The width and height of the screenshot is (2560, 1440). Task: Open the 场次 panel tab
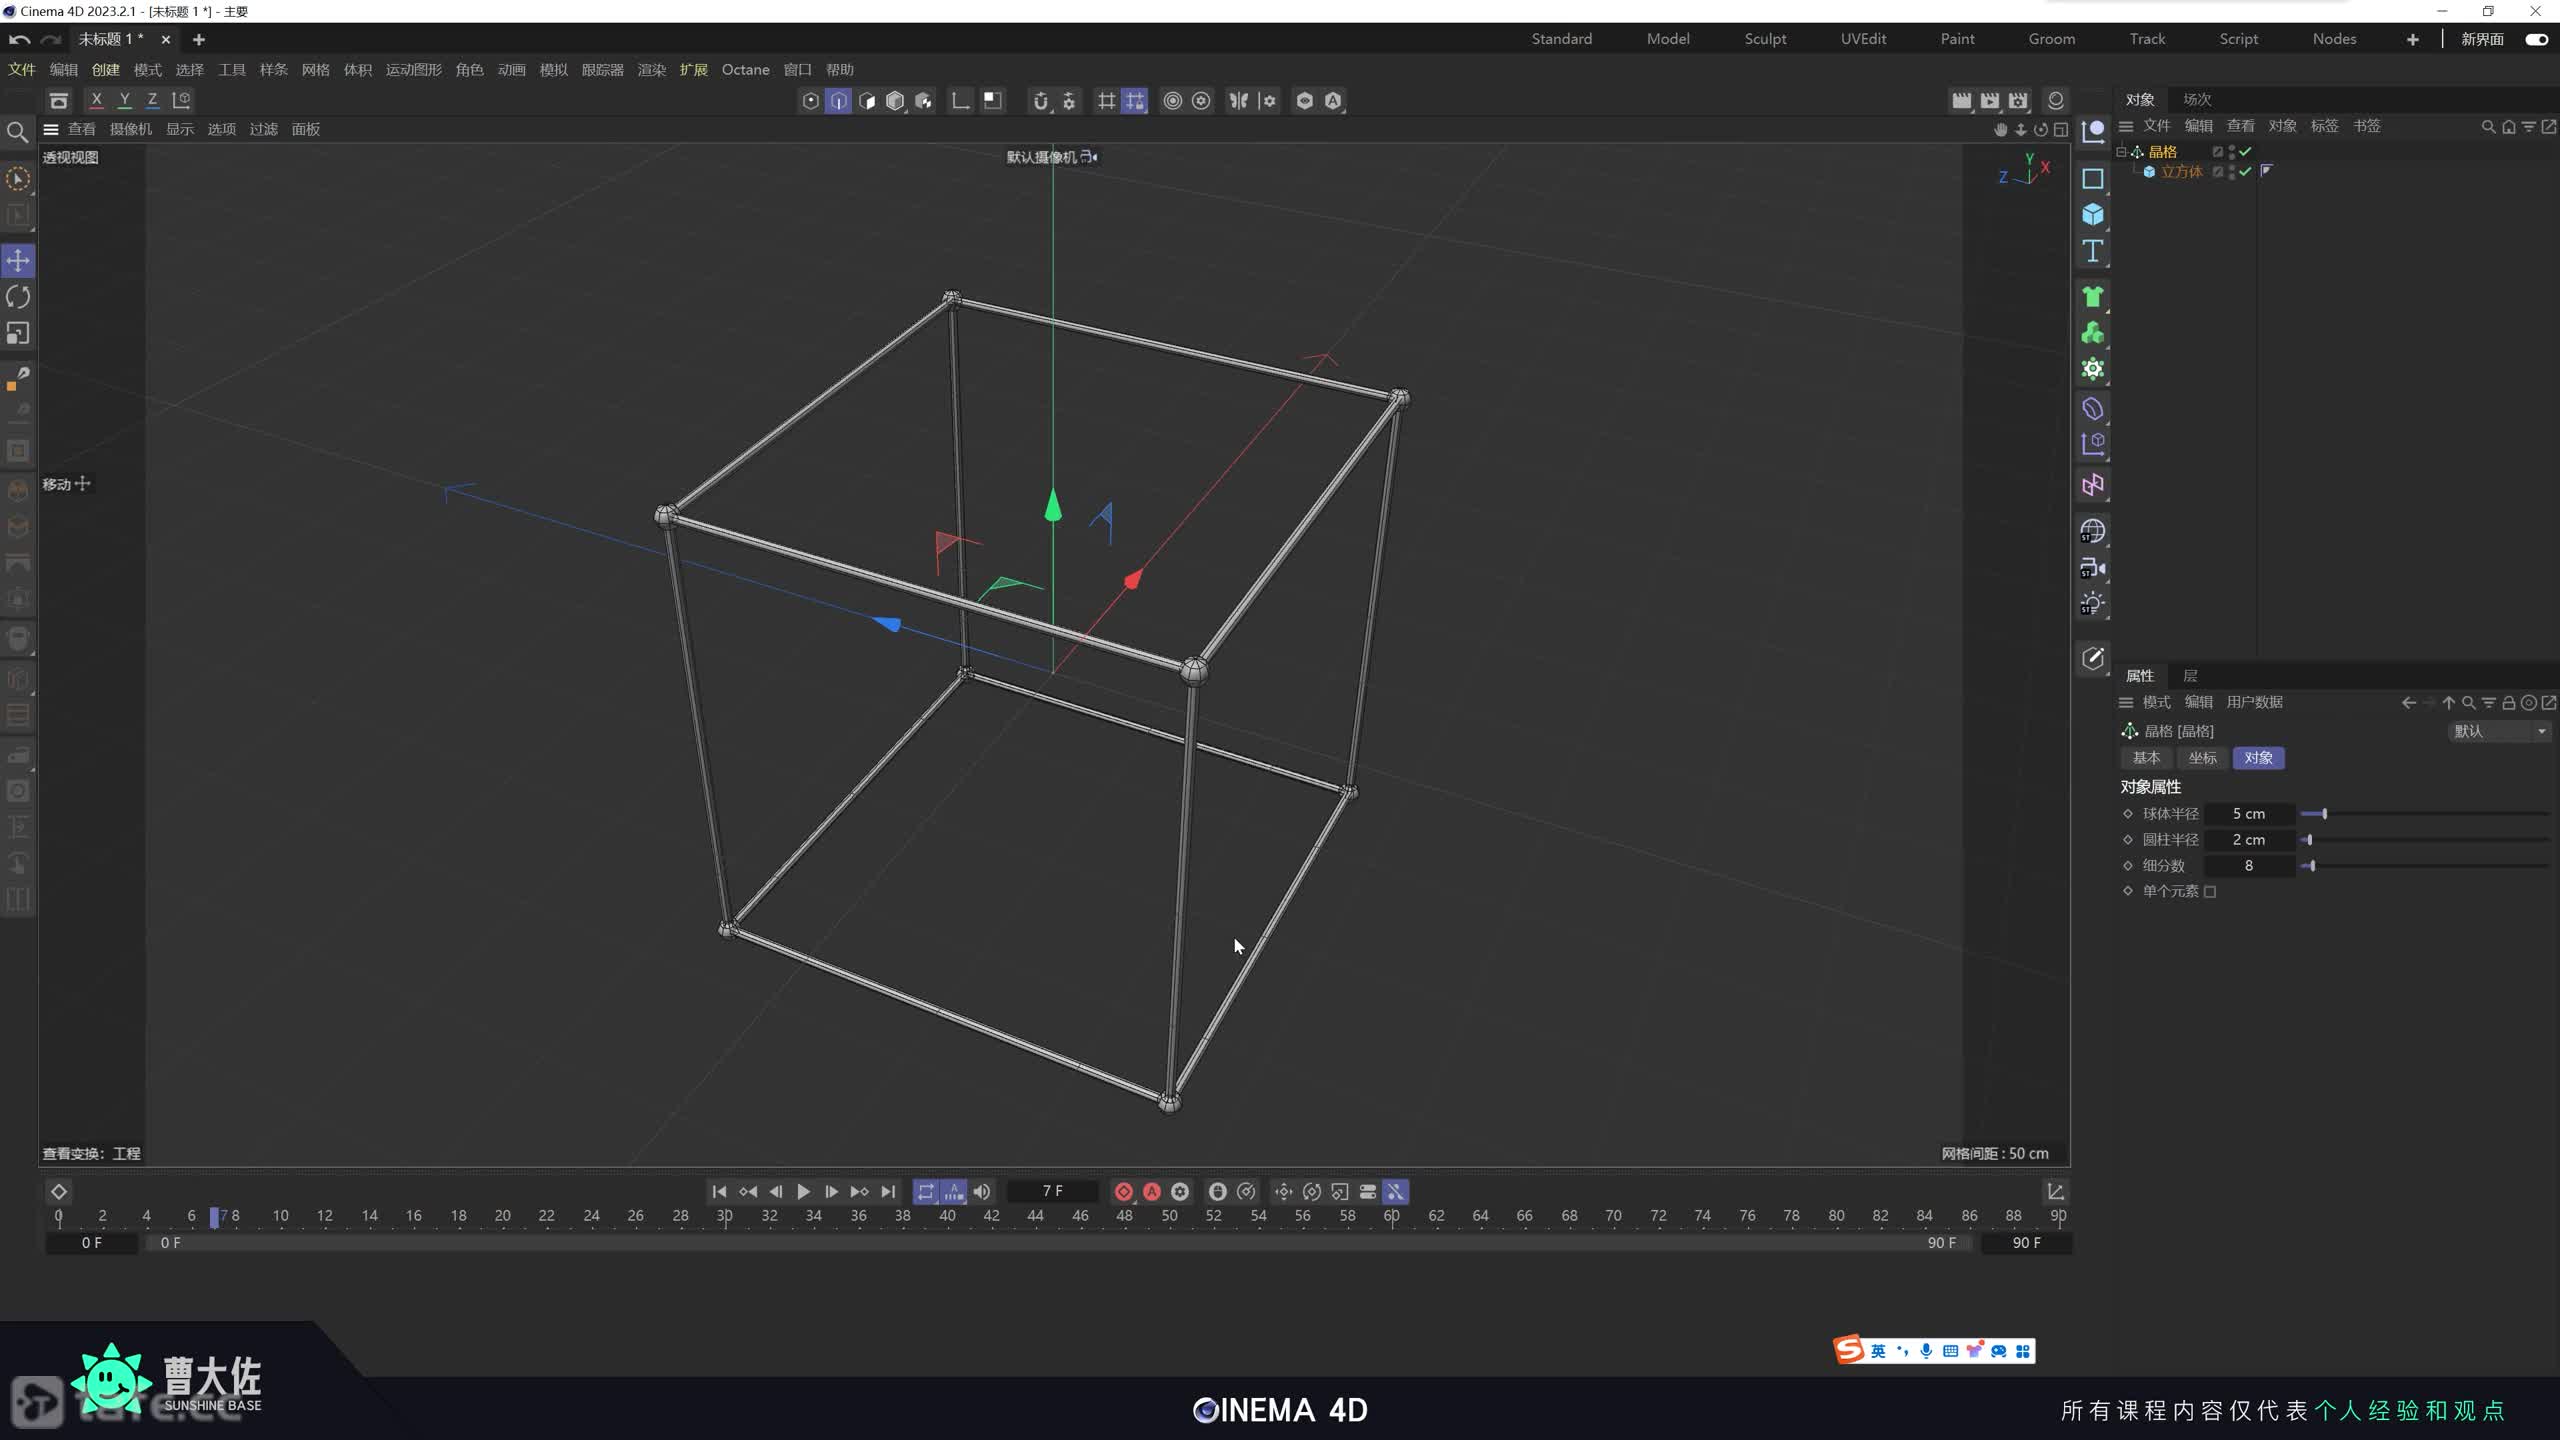coord(2196,99)
